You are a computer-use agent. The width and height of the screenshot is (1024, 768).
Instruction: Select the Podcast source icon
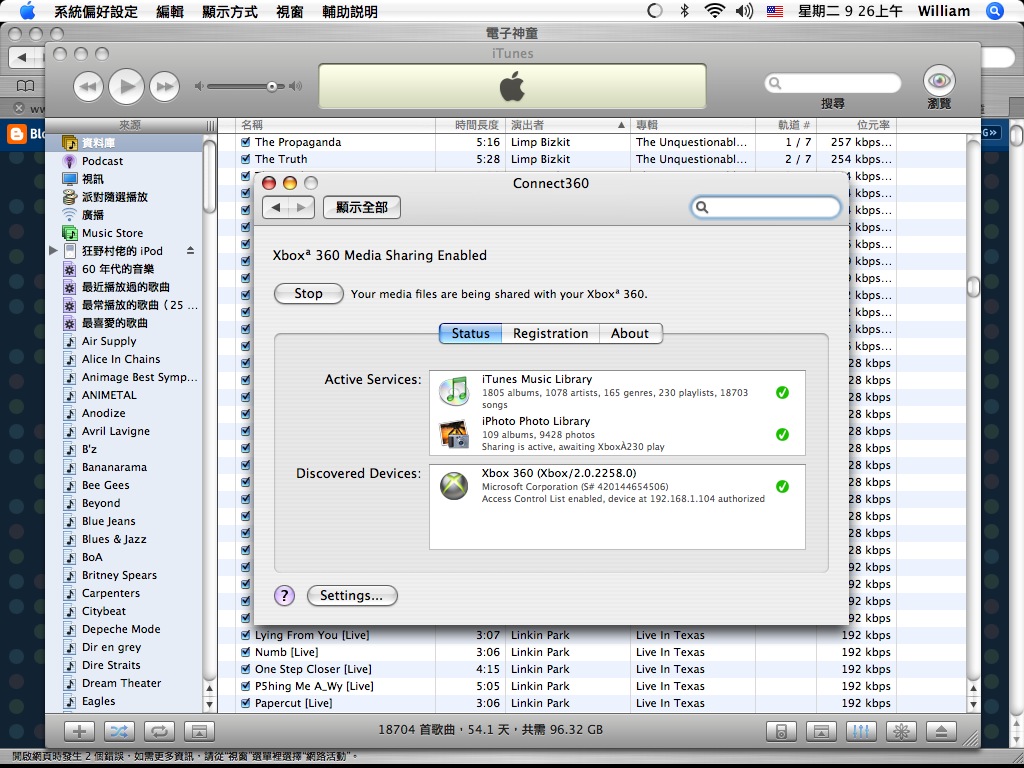[70, 161]
